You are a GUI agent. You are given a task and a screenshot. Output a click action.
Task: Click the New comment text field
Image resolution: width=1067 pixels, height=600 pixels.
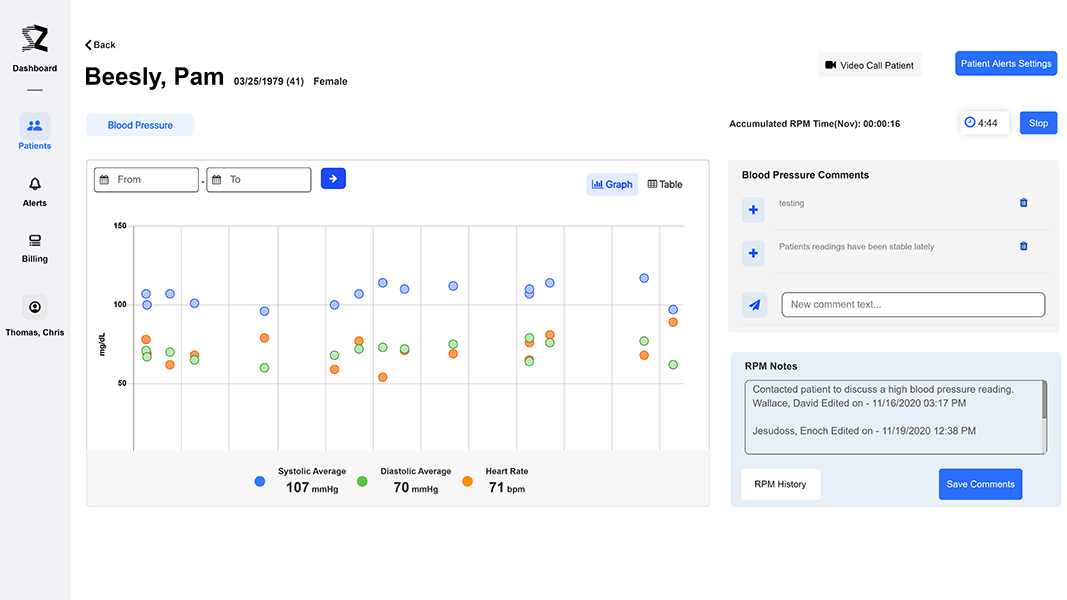click(x=912, y=305)
